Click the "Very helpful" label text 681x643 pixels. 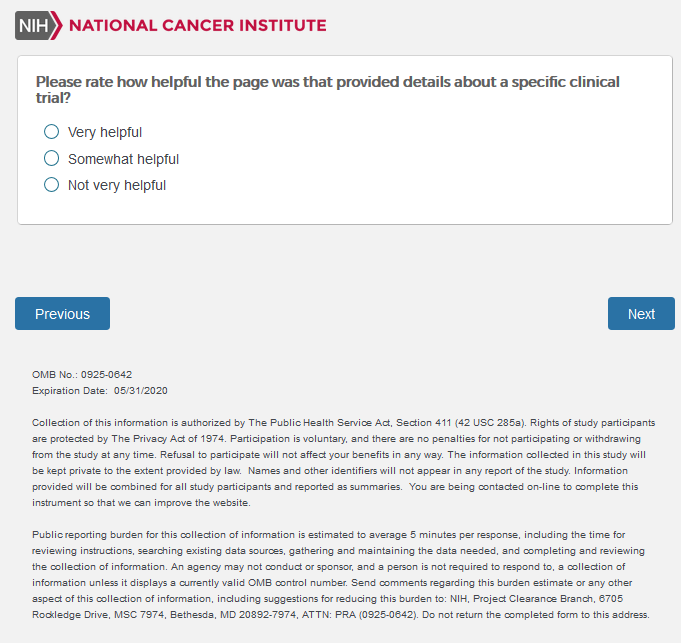click(x=105, y=132)
